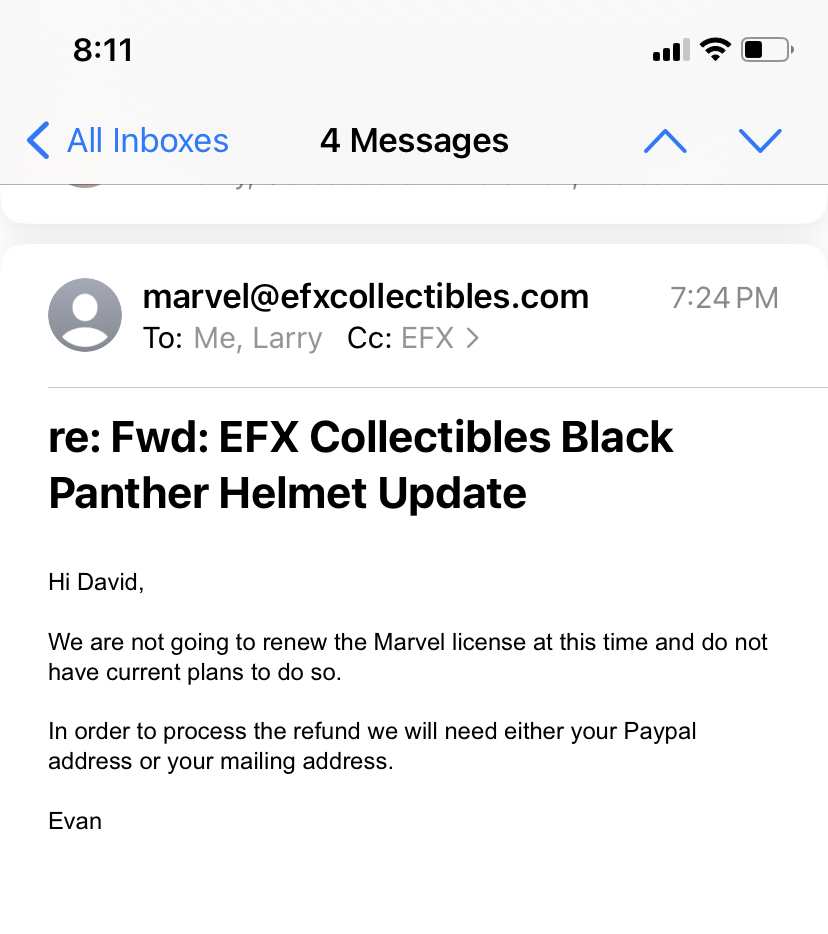This screenshot has width=828, height=934.
Task: Show next message with down arrow
Action: click(x=760, y=141)
